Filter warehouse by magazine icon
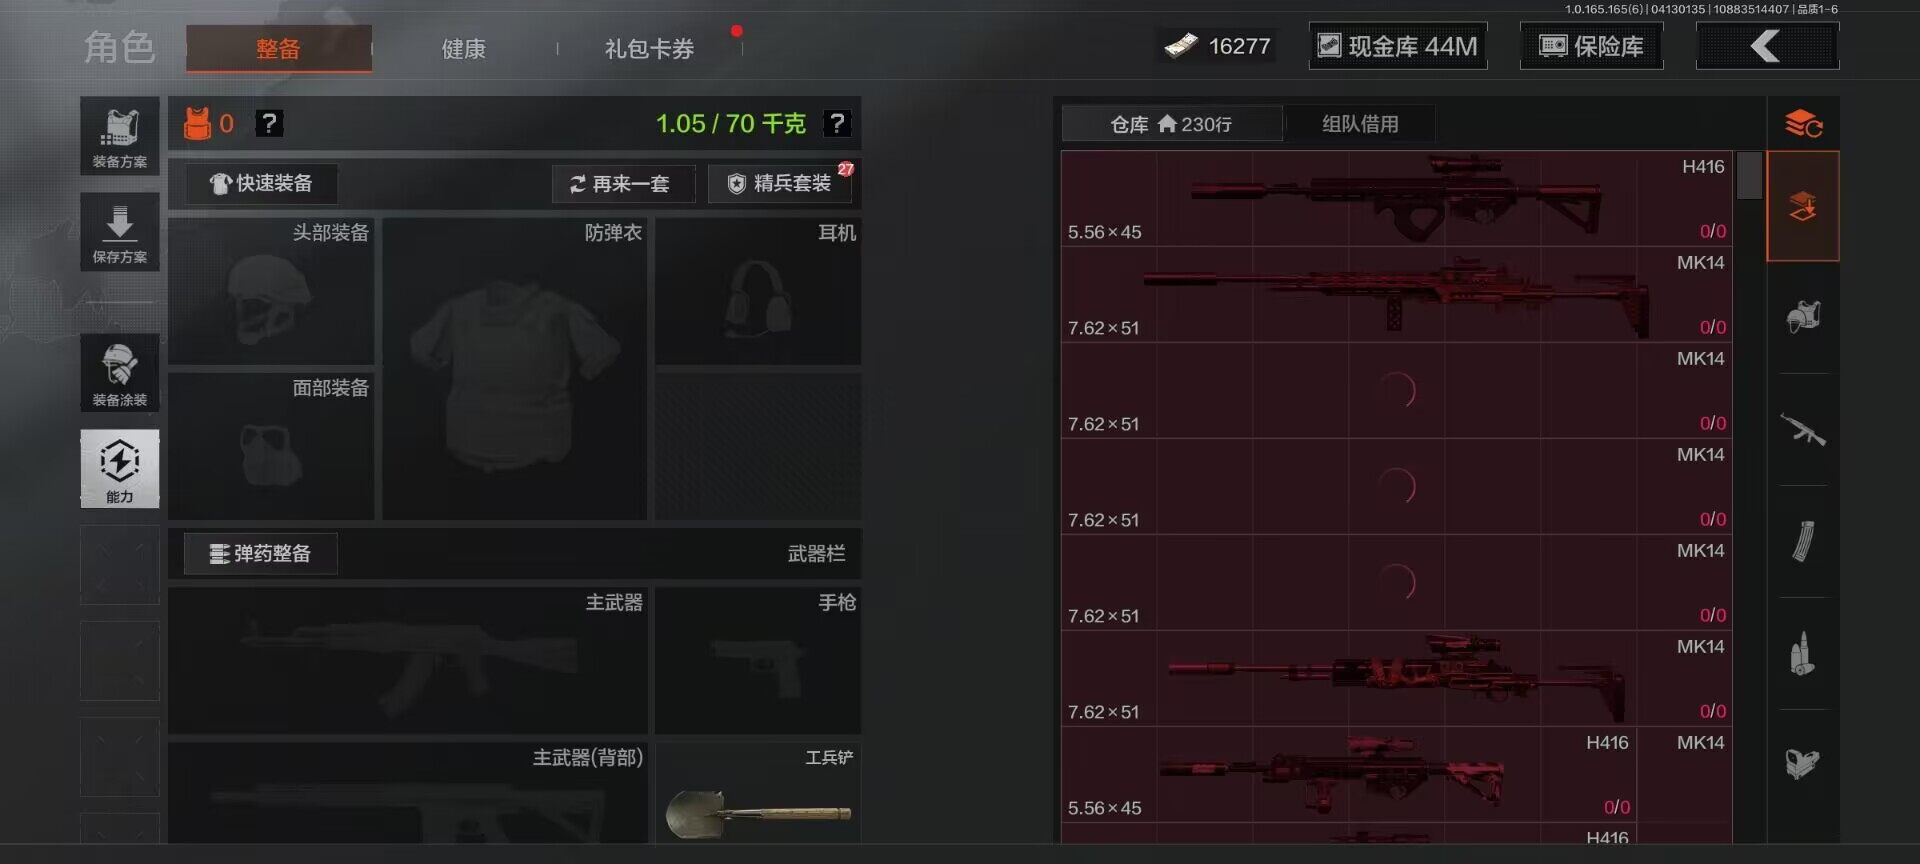Viewport: 1920px width, 864px height. point(1803,542)
